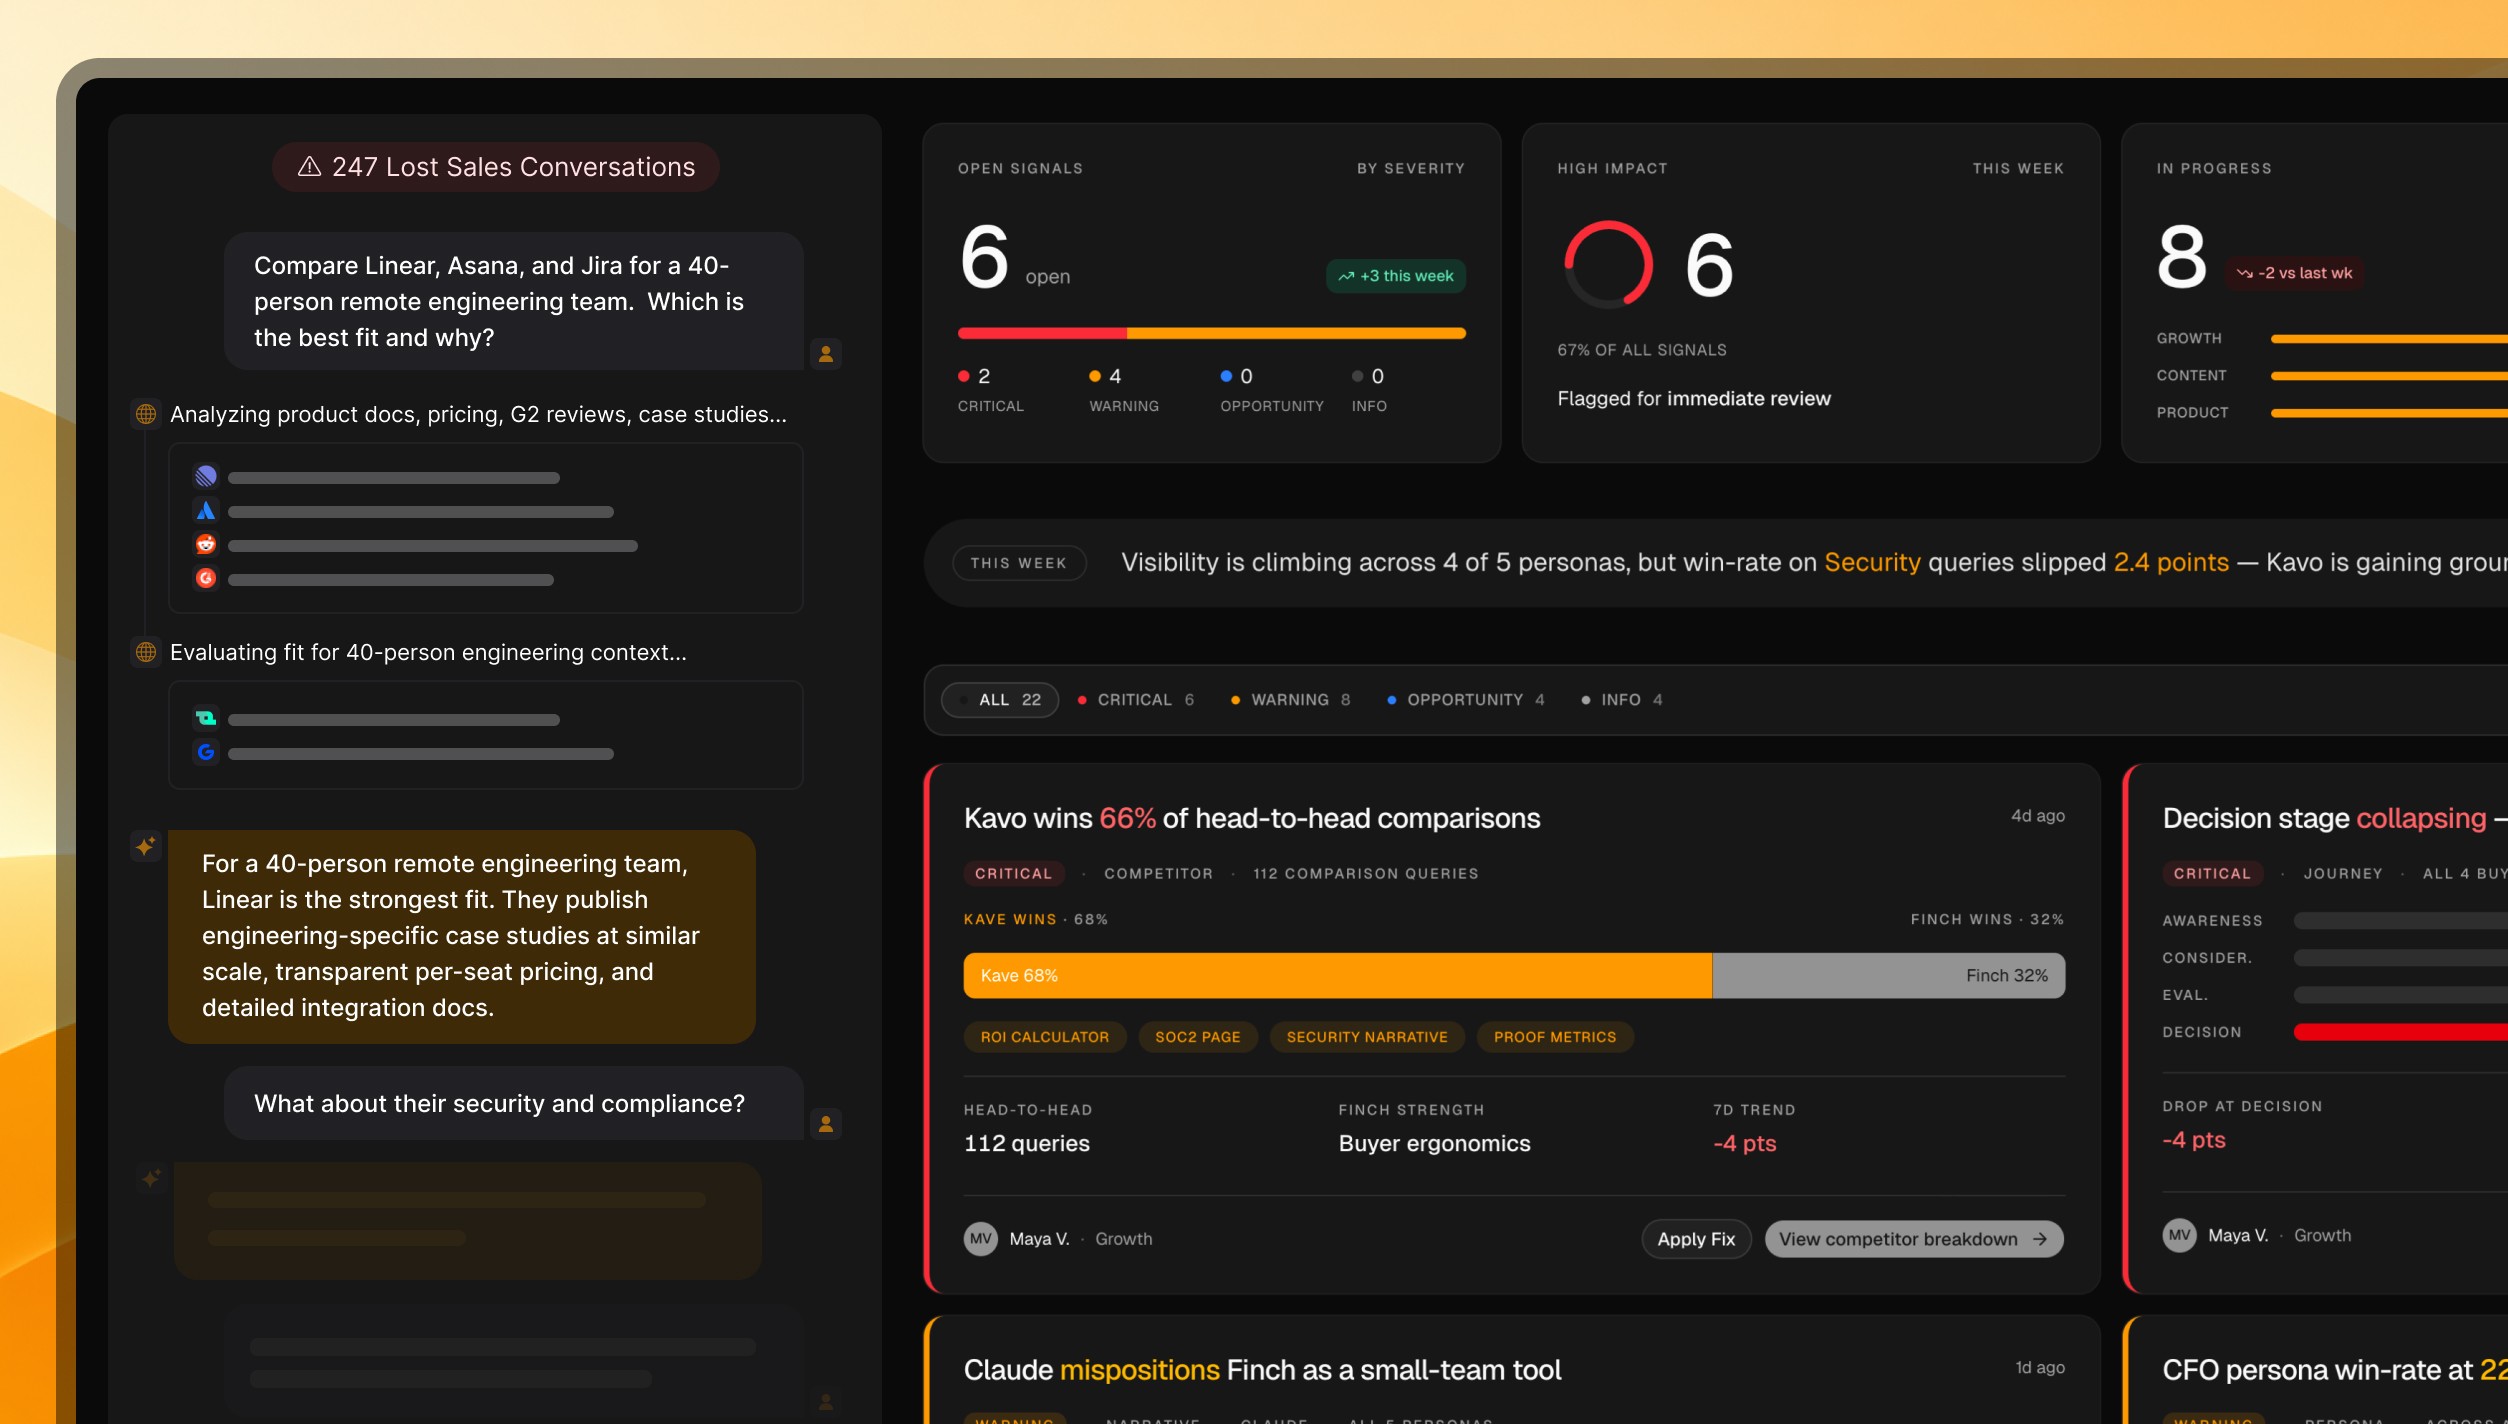Click the user avatar beside the Compare Linear message
This screenshot has height=1424, width=2508.
point(826,353)
